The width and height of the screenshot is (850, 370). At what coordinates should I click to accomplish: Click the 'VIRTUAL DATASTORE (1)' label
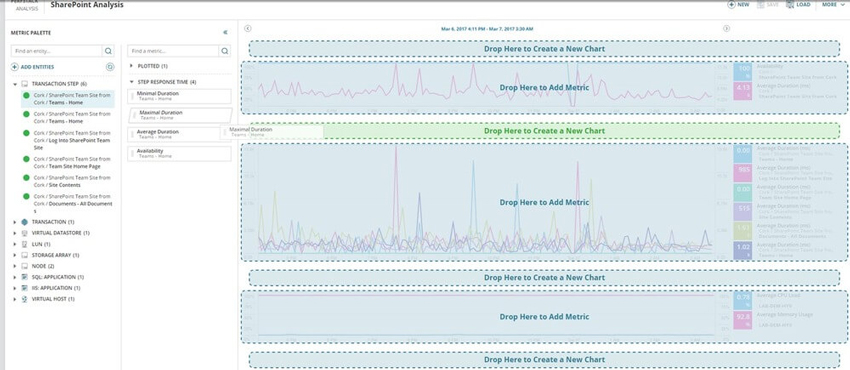pyautogui.click(x=61, y=233)
